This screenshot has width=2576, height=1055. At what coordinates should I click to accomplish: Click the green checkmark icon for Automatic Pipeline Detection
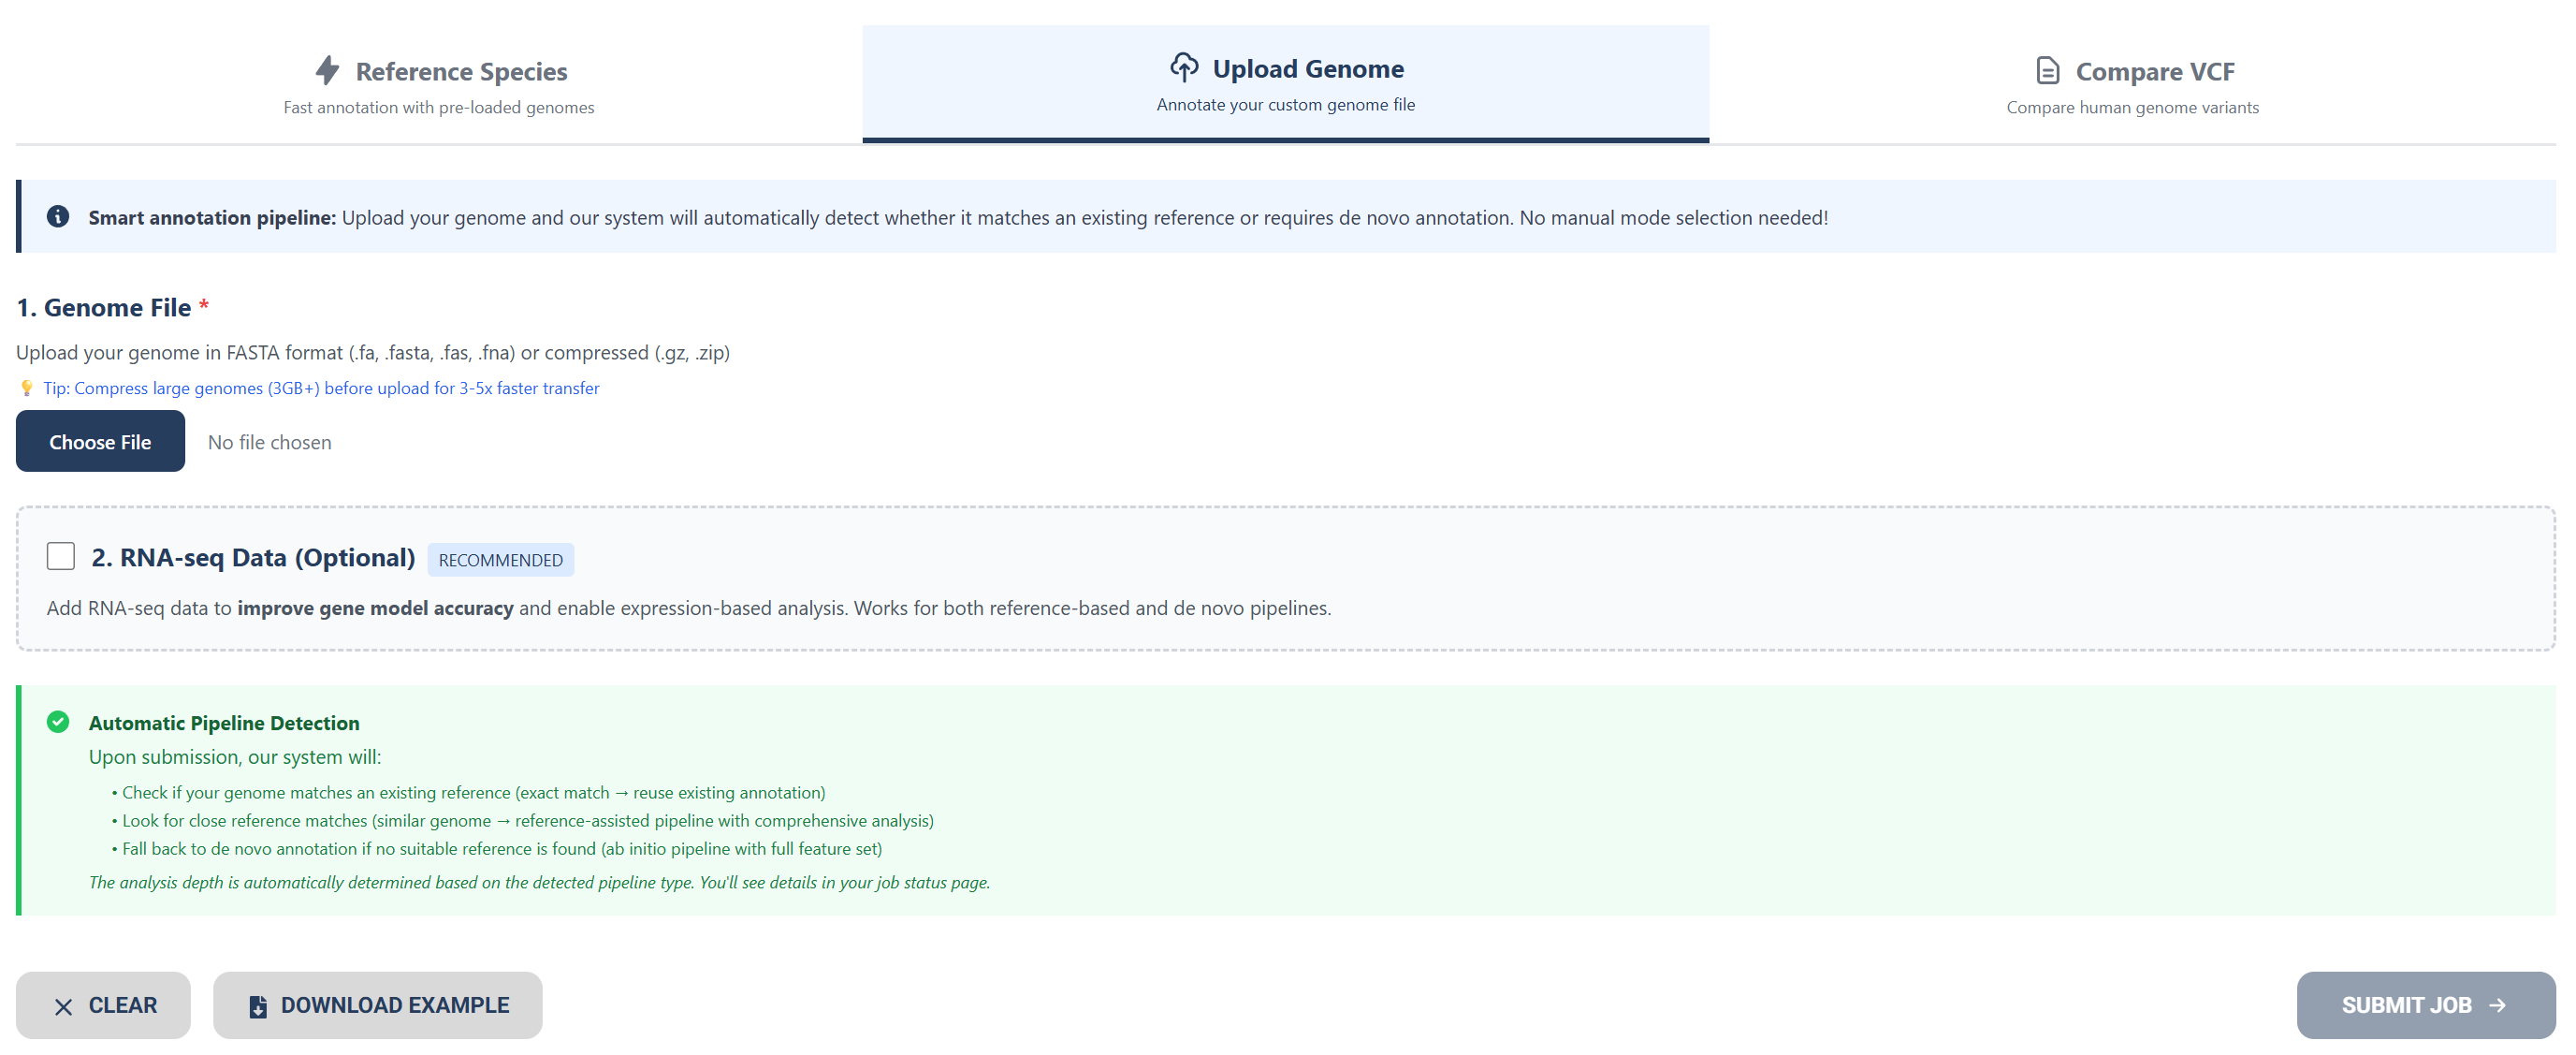point(58,722)
